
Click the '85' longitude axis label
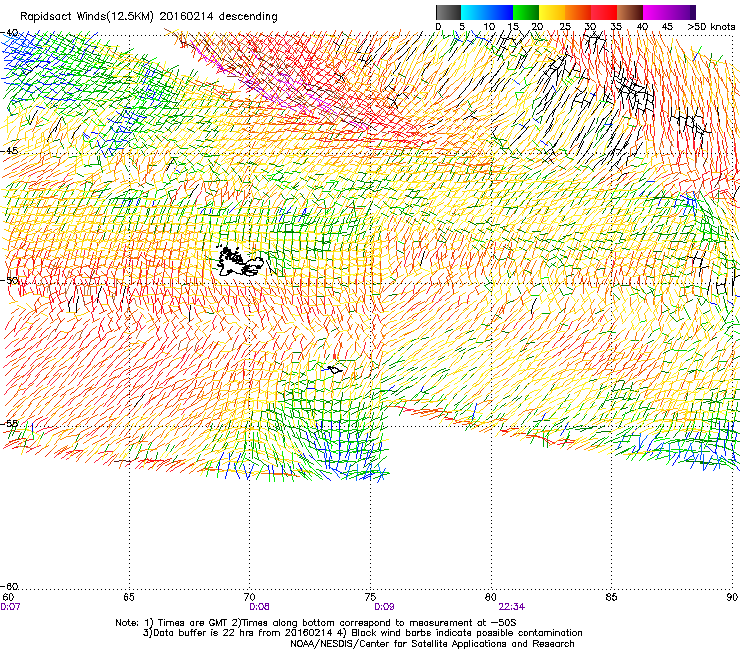point(611,597)
